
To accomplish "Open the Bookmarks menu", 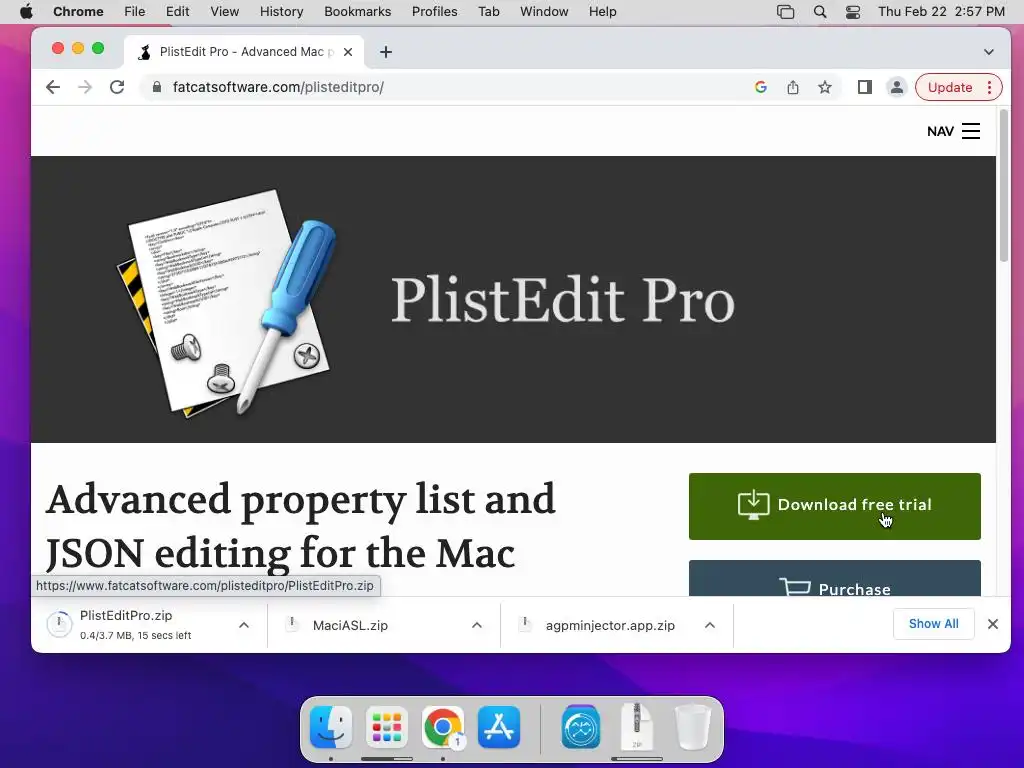I will [x=357, y=12].
